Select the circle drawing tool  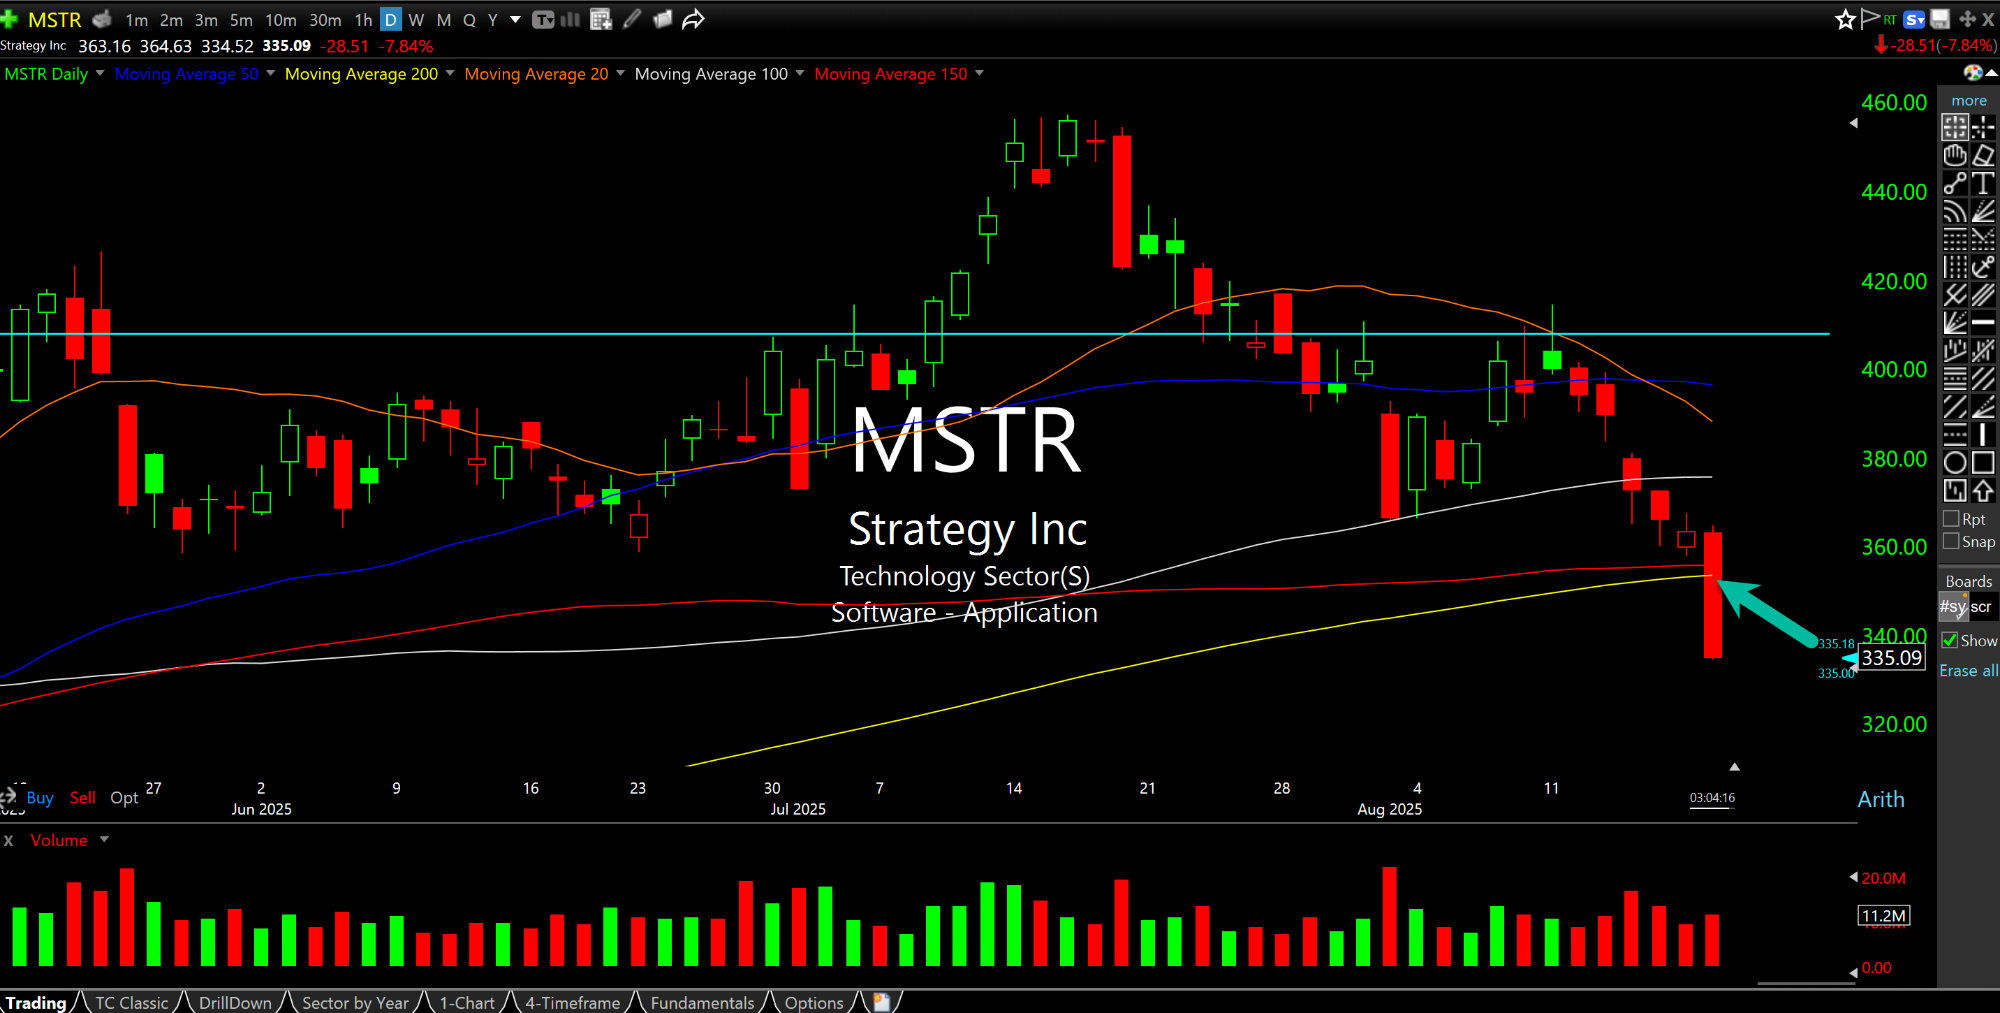click(1955, 462)
